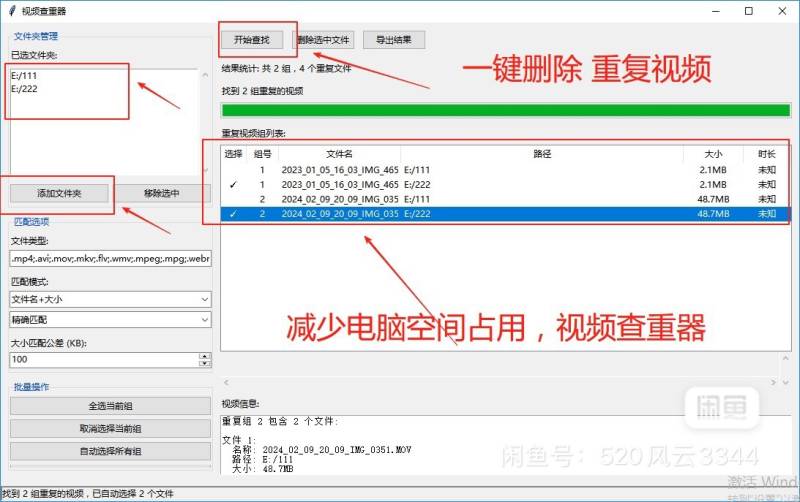
Task: Click the 时长 column header
Action: 766,154
